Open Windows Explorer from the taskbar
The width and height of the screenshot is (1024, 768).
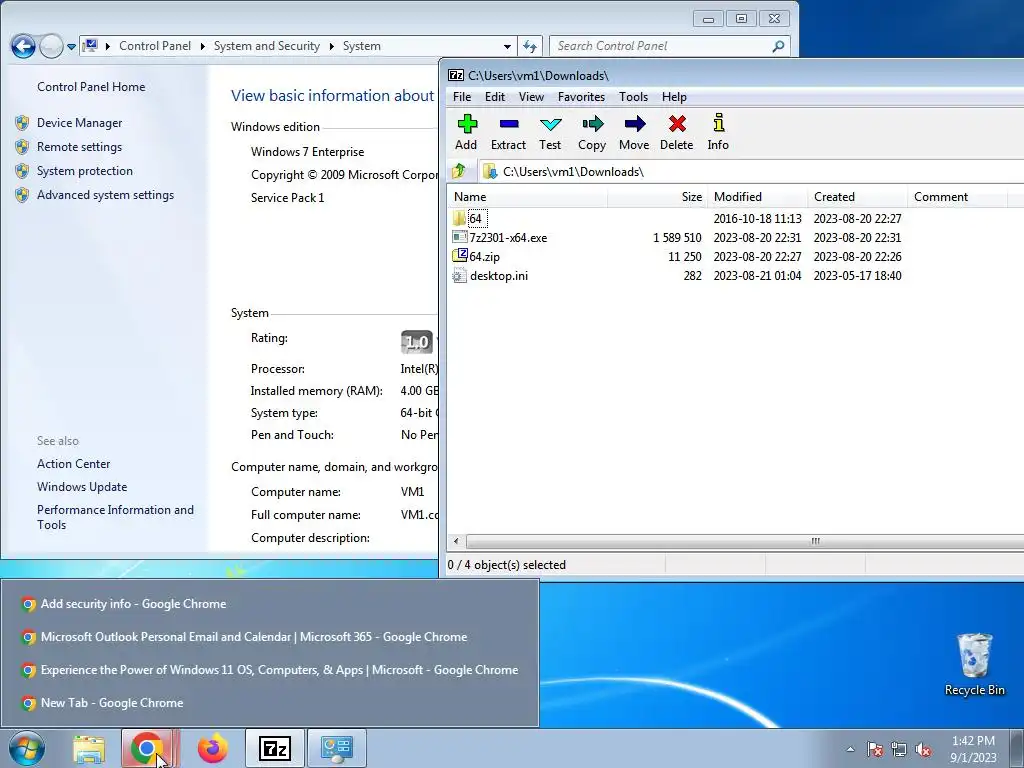point(89,749)
